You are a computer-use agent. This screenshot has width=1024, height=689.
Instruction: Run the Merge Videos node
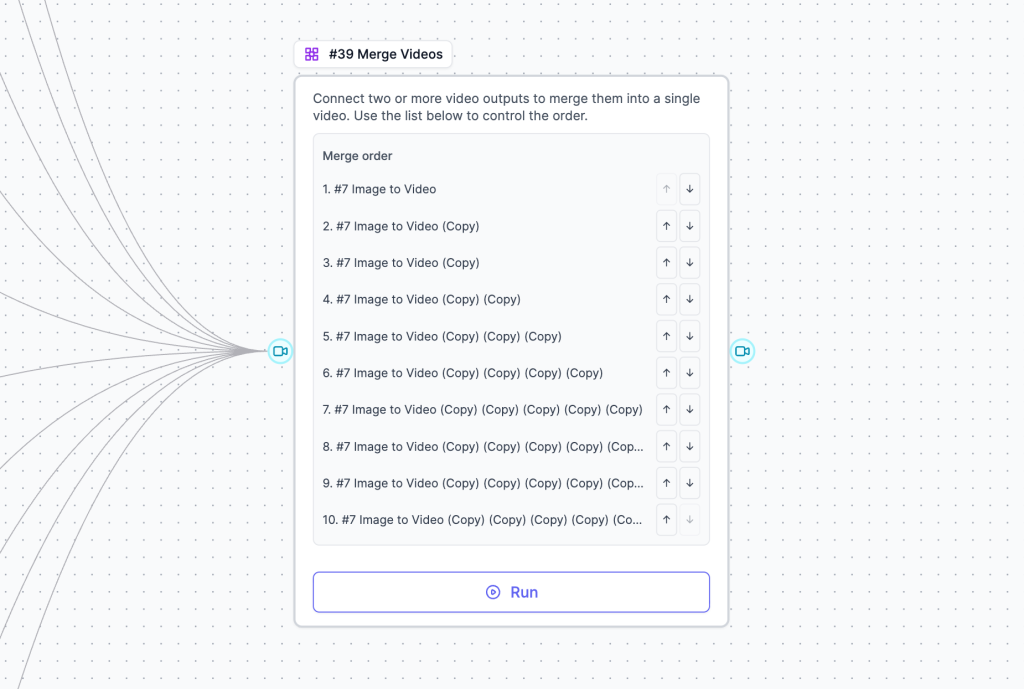(511, 592)
